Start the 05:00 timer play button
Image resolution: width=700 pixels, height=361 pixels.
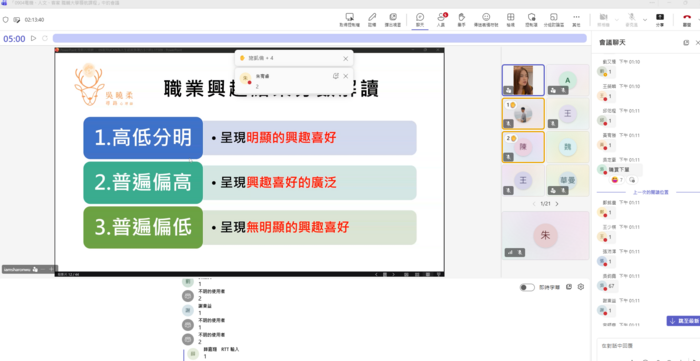33,38
